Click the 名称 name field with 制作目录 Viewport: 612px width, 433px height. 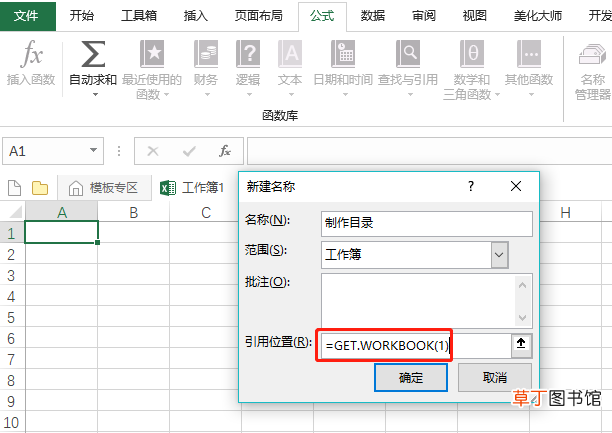[x=427, y=223]
